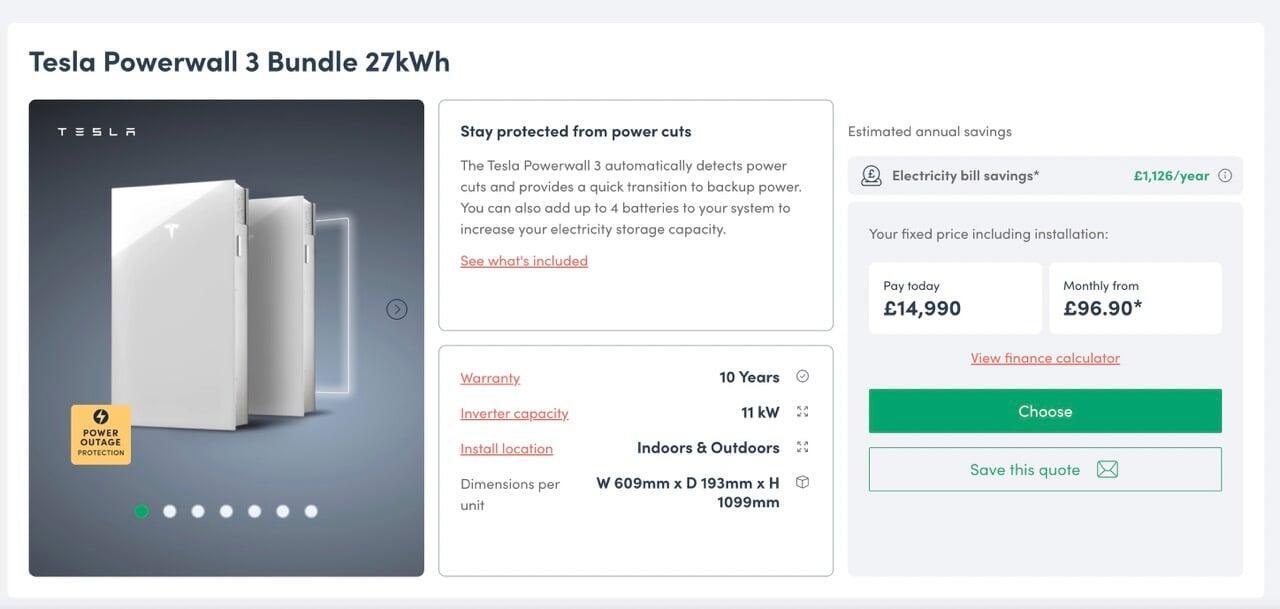Click the Power Outage Protection badge
The height and width of the screenshot is (609, 1280).
(101, 435)
